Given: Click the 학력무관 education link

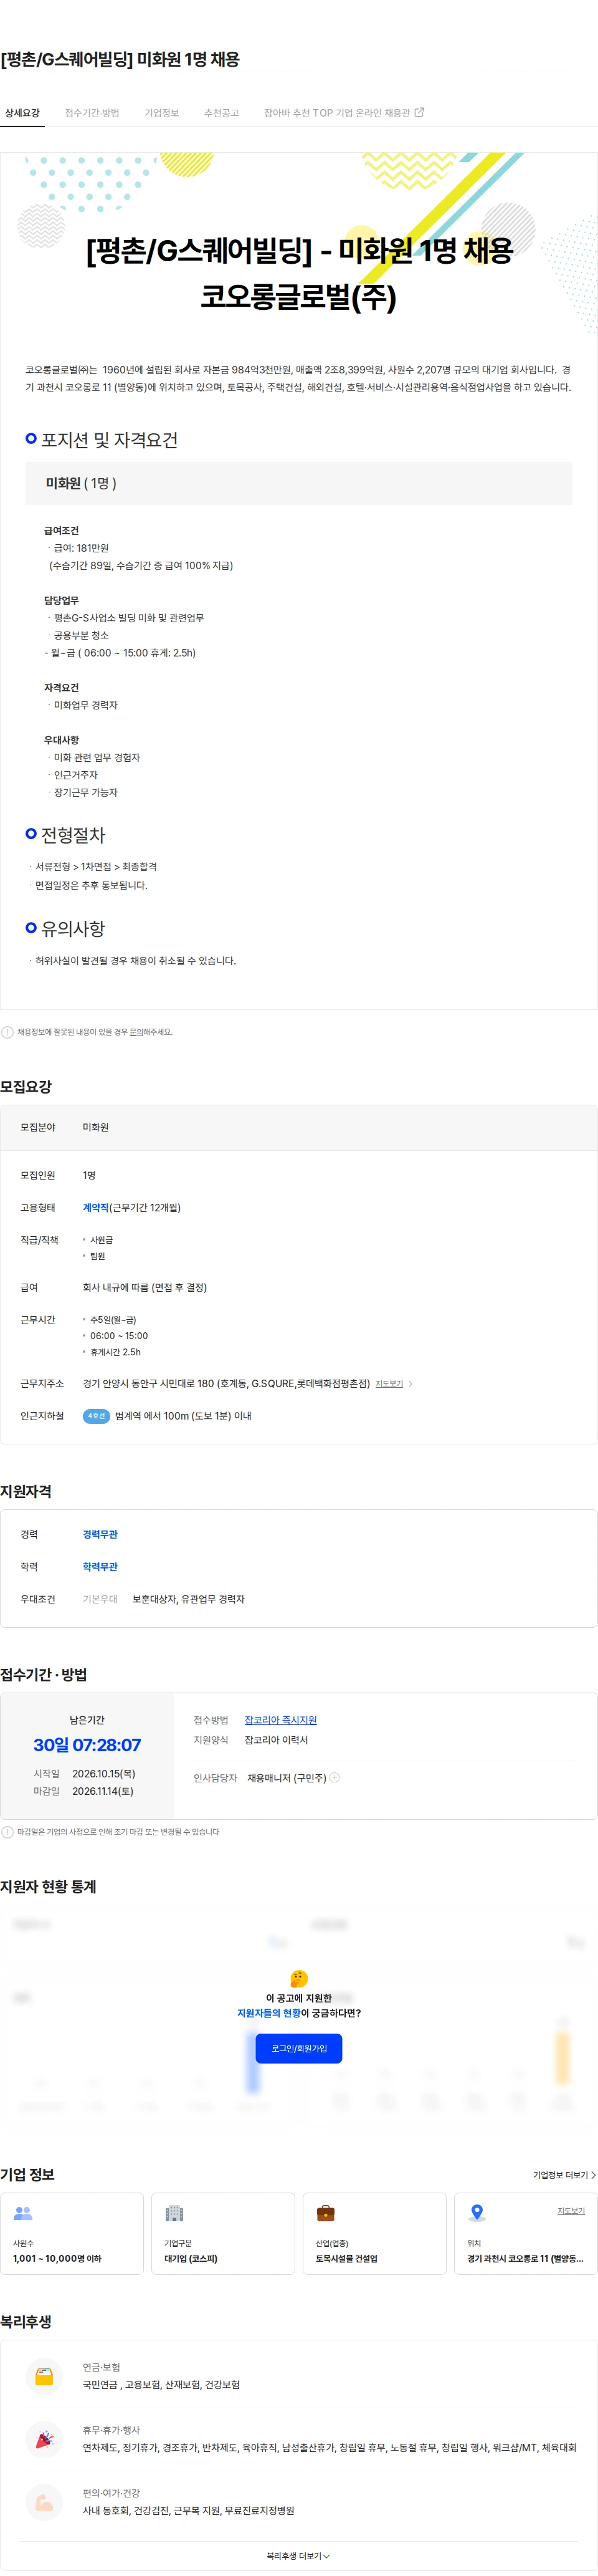Looking at the screenshot, I should (x=100, y=1567).
